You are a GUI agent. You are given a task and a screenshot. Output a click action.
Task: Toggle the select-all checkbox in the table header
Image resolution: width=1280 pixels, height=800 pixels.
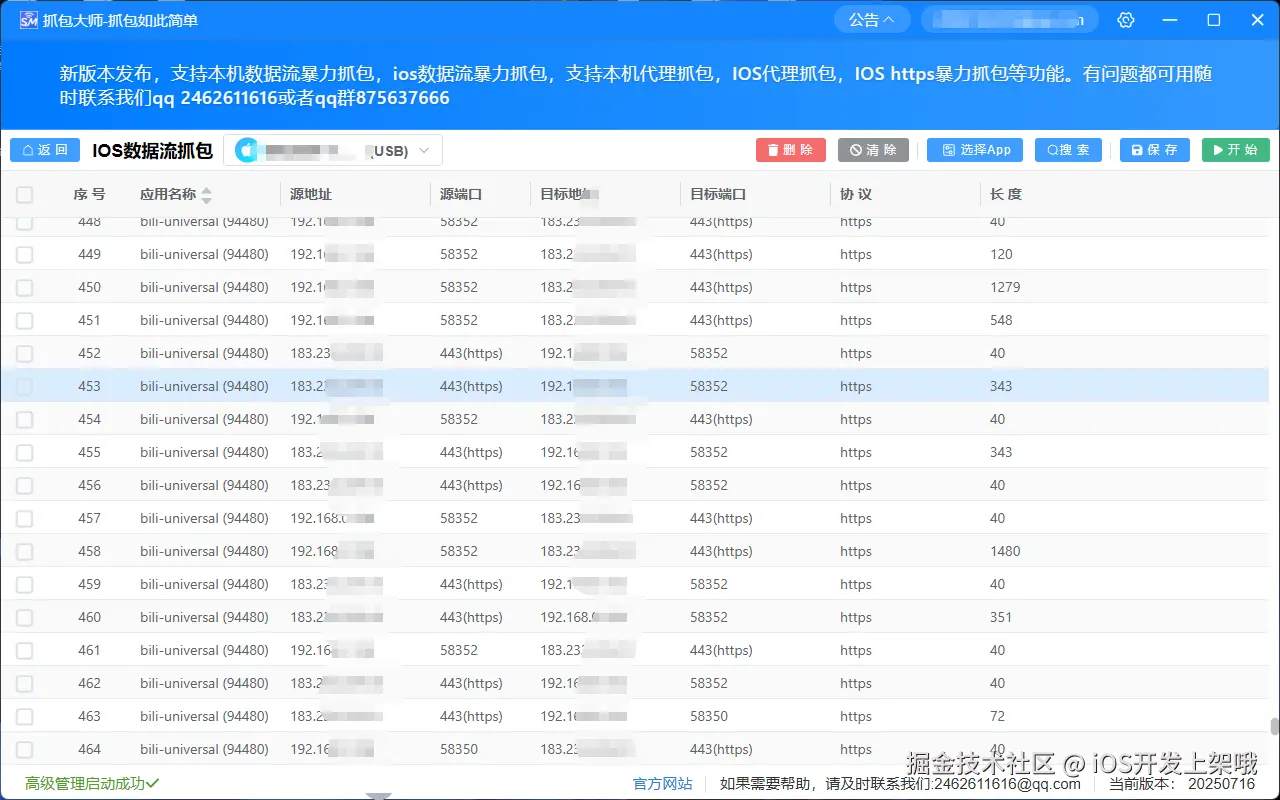pyautogui.click(x=24, y=194)
